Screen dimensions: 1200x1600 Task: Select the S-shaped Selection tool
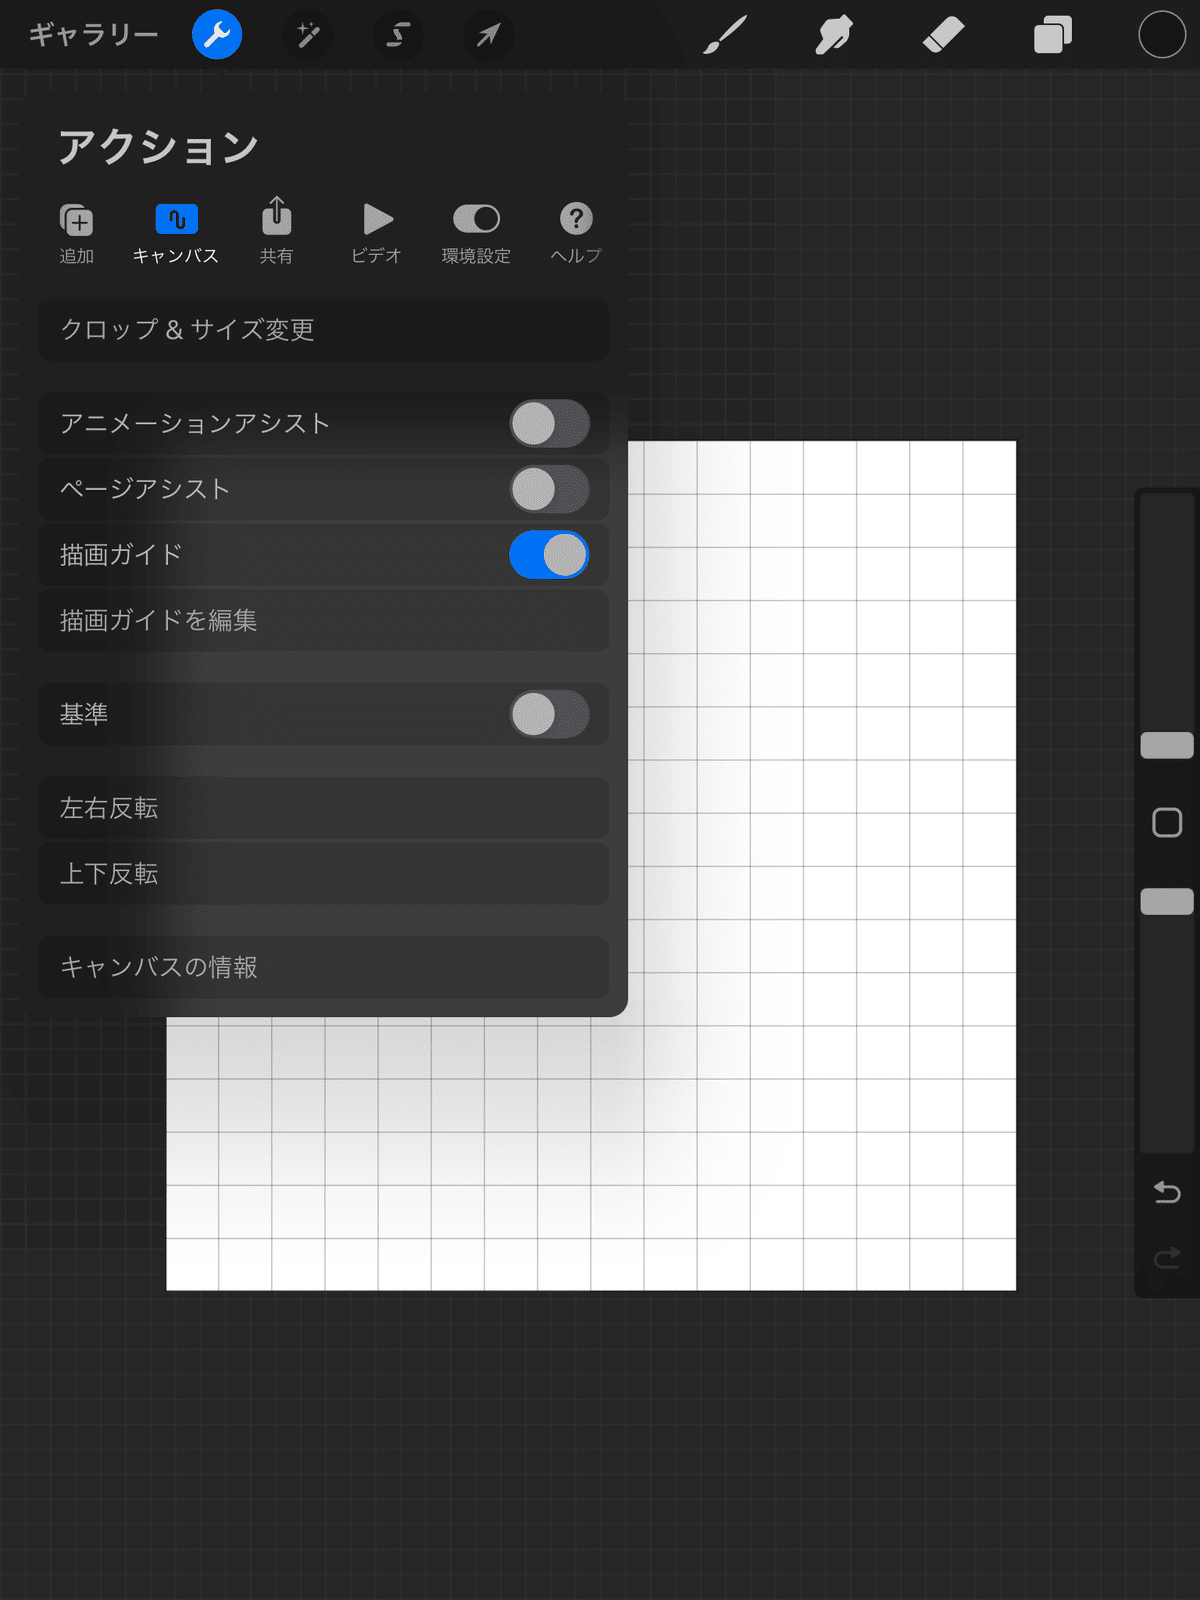[398, 35]
